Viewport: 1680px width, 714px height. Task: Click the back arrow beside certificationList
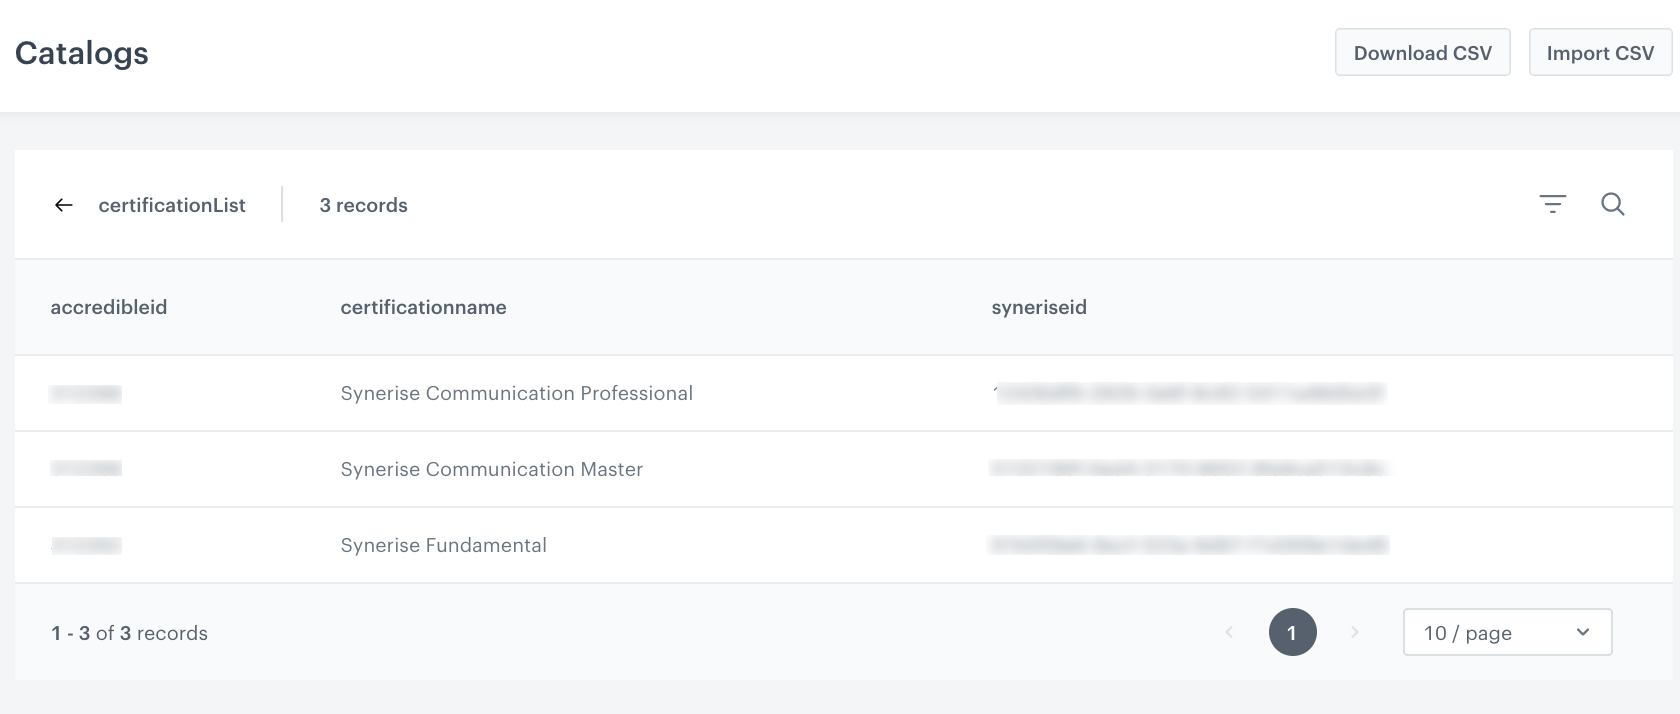click(x=64, y=205)
